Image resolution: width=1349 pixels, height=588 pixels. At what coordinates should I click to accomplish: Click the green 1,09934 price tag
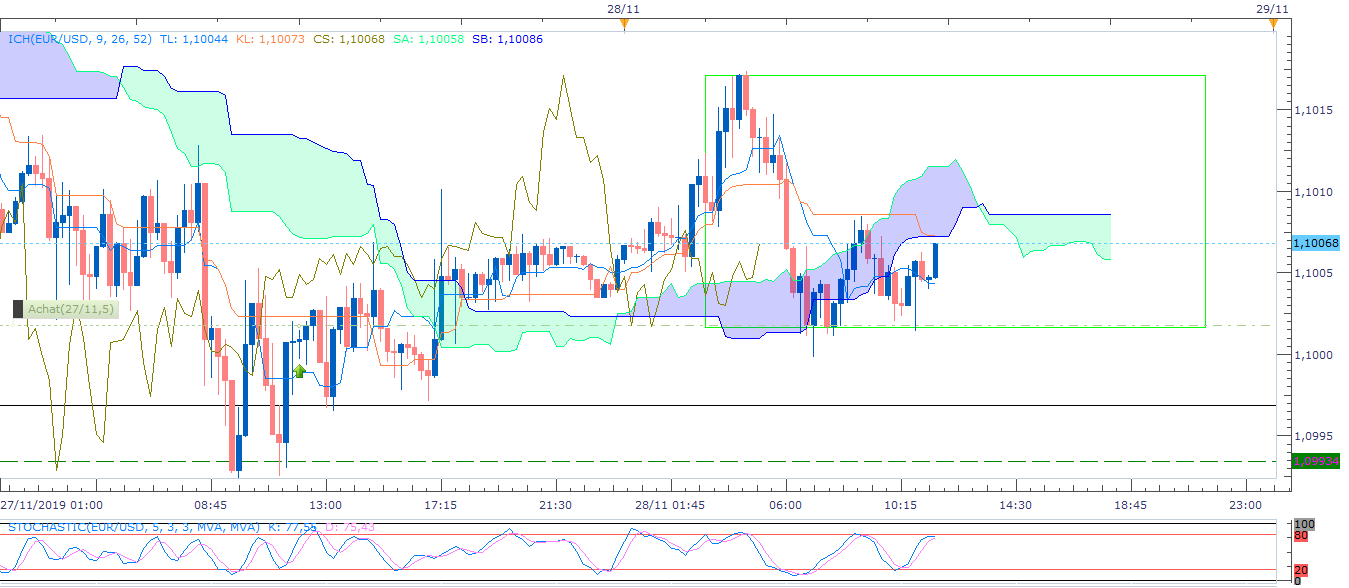coord(1316,461)
